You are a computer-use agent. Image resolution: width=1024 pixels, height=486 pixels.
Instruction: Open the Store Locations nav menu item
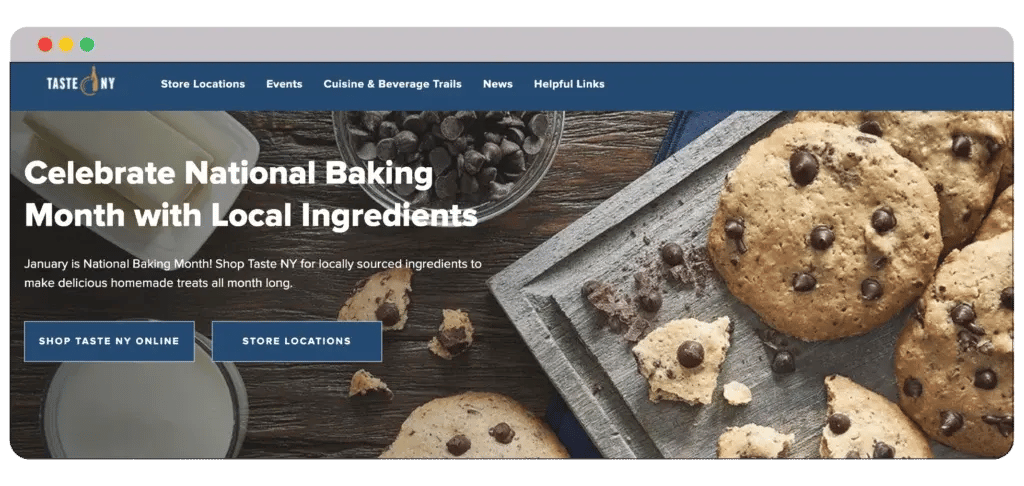click(x=202, y=84)
